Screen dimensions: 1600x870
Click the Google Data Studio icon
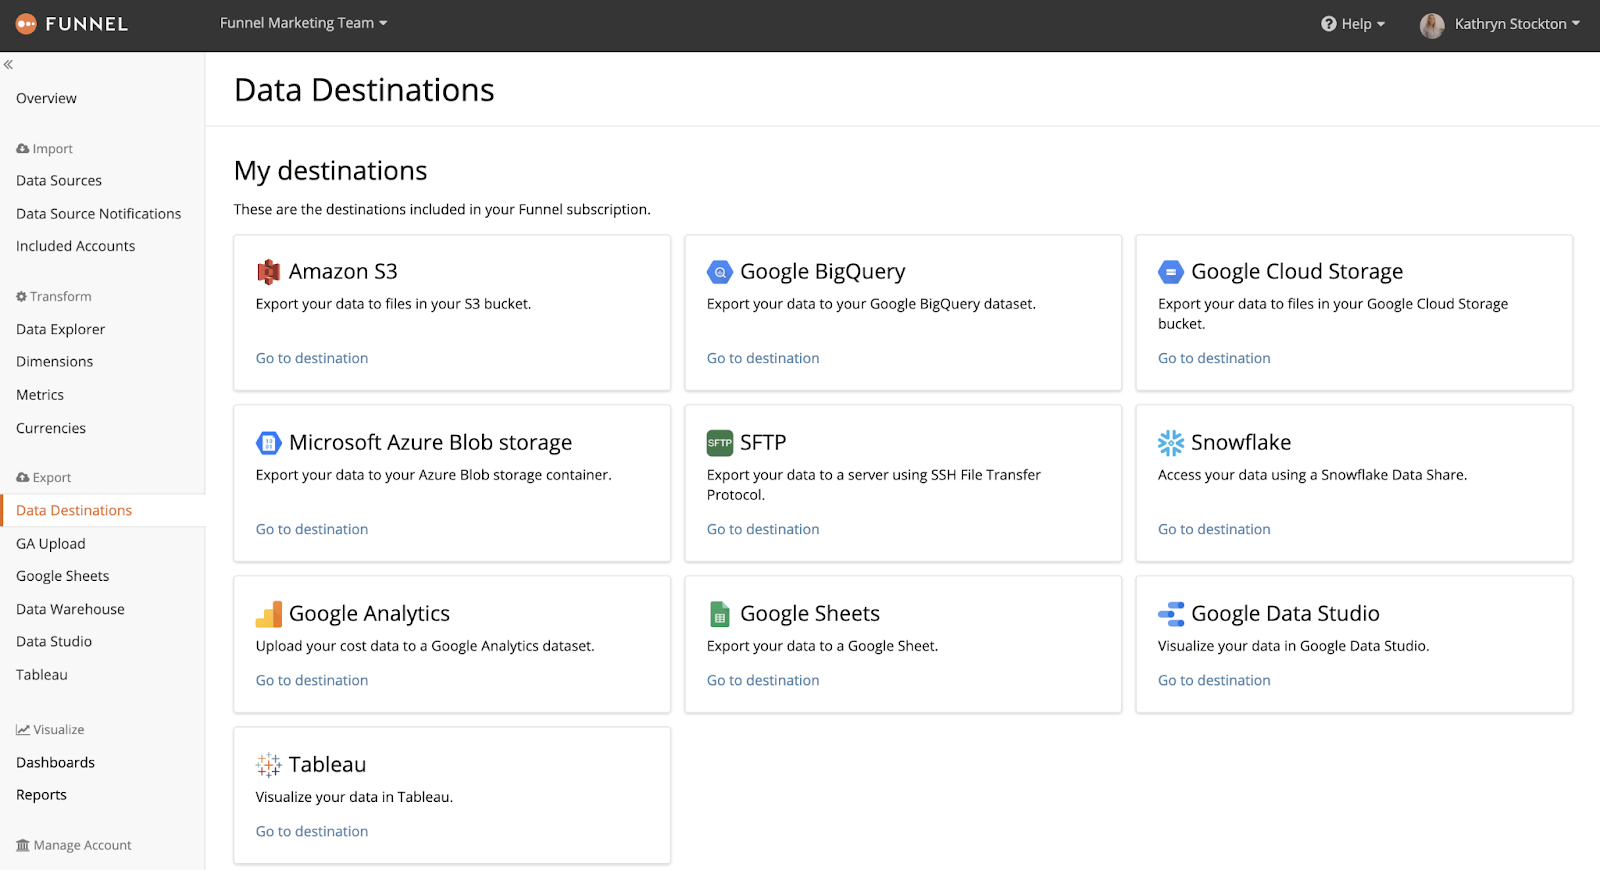coord(1171,614)
